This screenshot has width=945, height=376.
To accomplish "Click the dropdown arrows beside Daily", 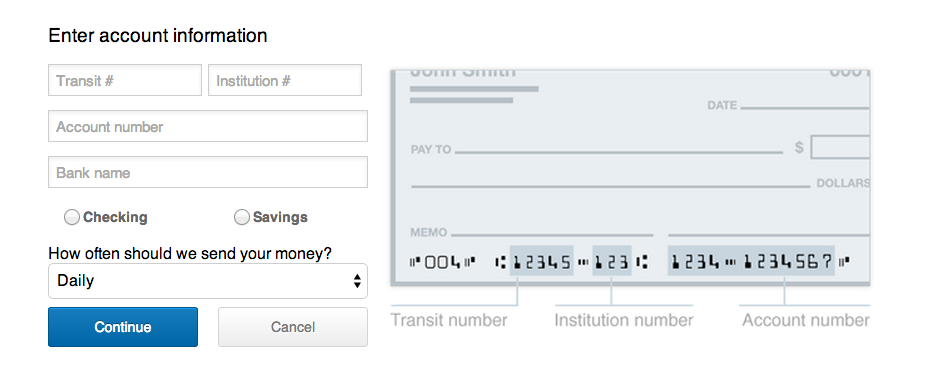I will 357,281.
